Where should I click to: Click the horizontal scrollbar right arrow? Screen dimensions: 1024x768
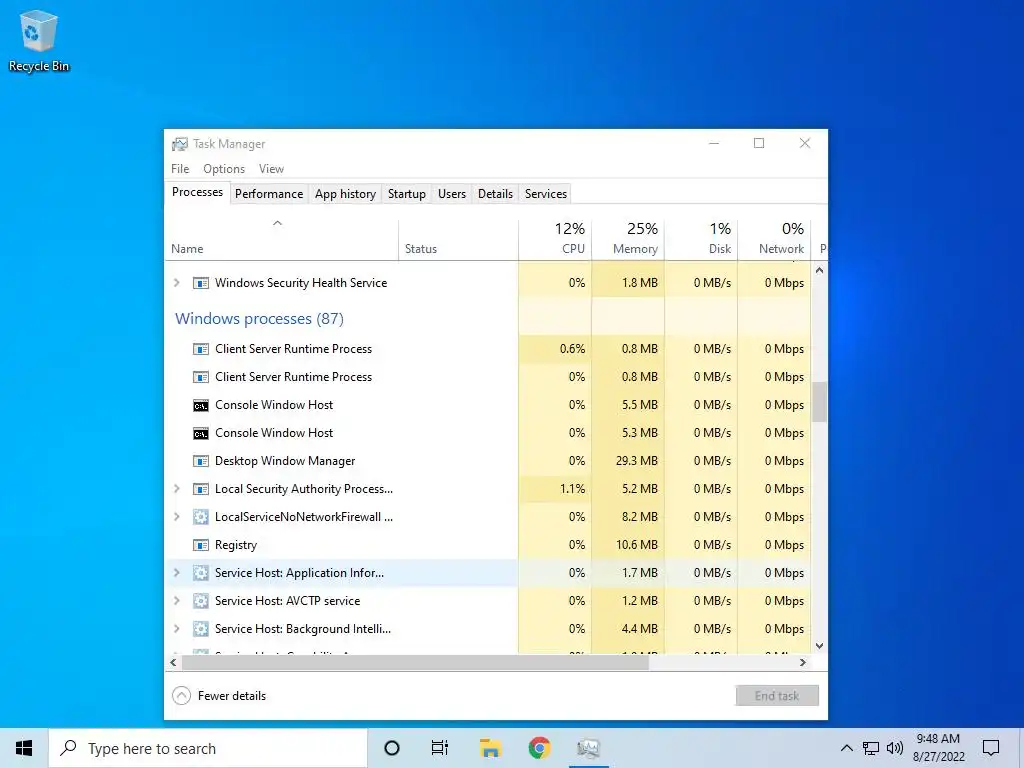click(x=803, y=662)
